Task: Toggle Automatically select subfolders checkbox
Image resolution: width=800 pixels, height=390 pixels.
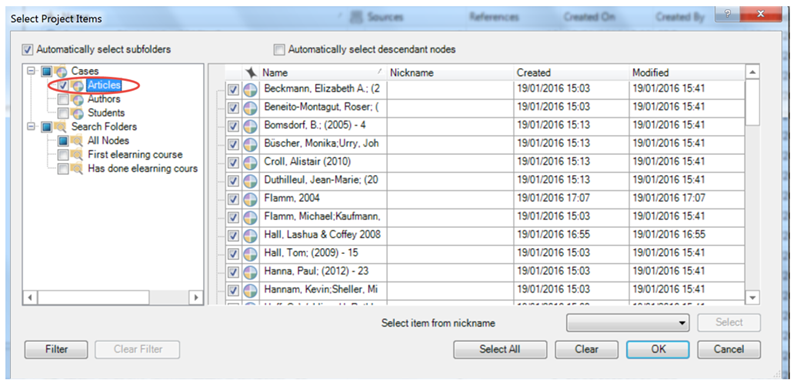Action: click(x=27, y=50)
